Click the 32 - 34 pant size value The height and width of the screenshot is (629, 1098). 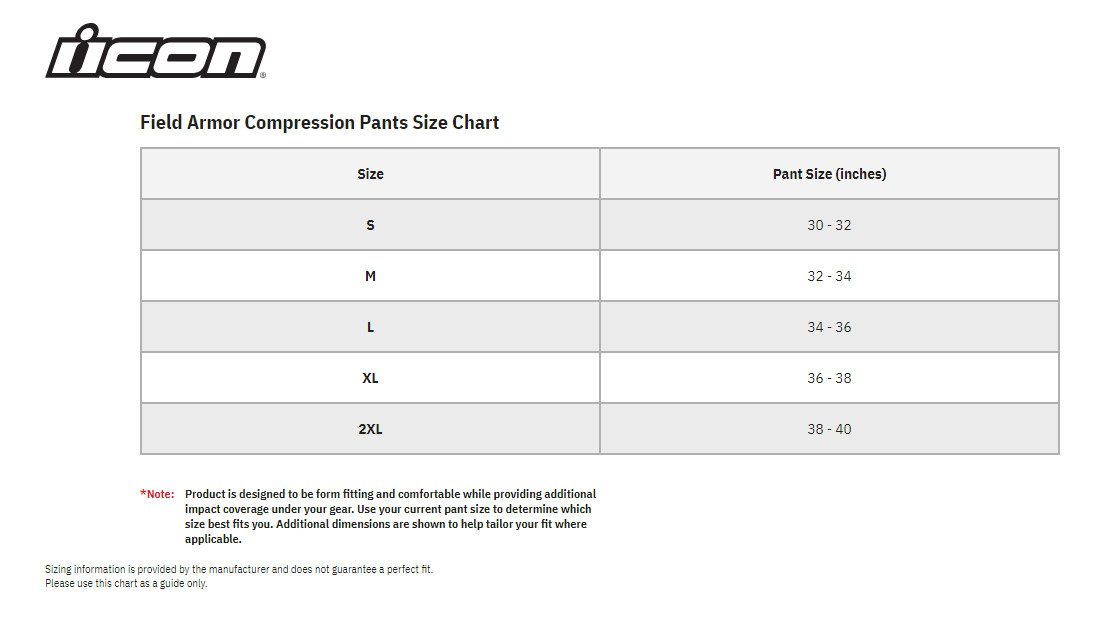829,276
